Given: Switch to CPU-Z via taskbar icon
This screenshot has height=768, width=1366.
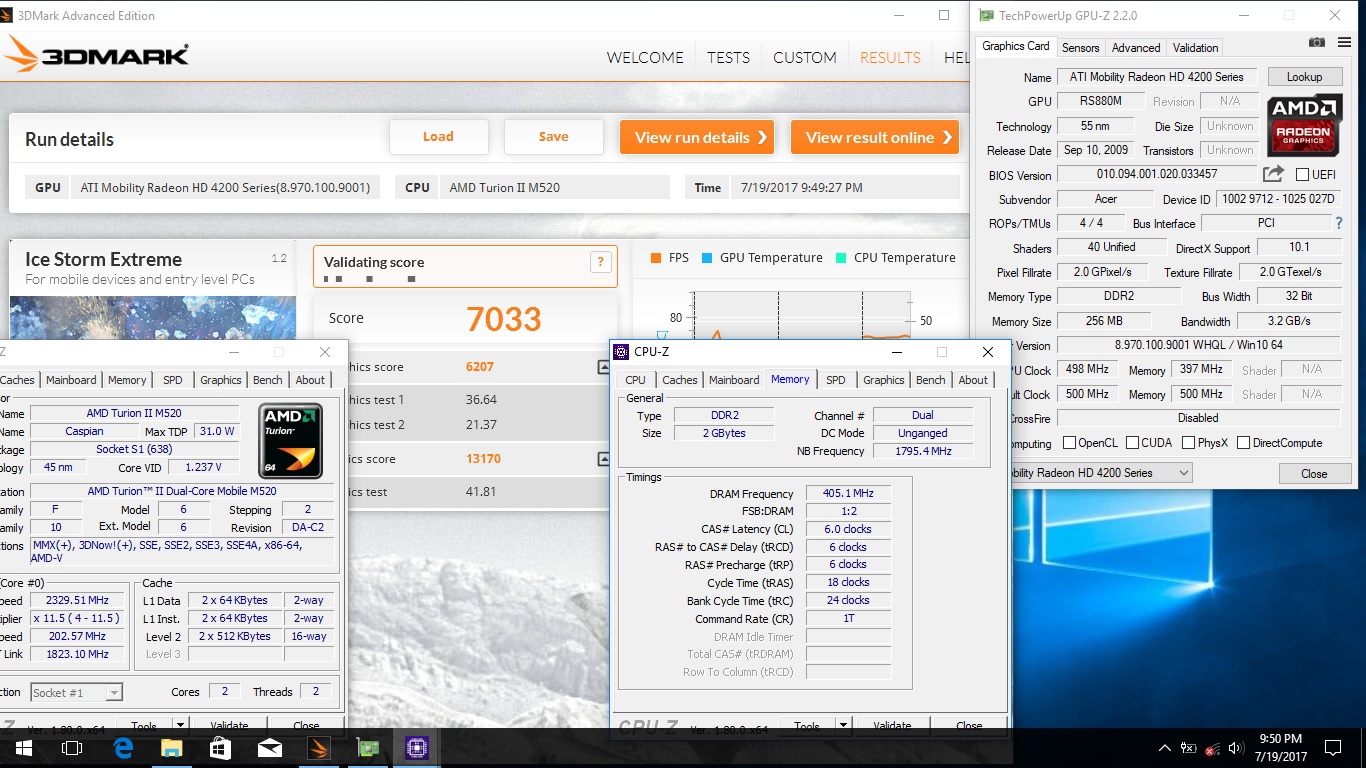Looking at the screenshot, I should pyautogui.click(x=416, y=748).
